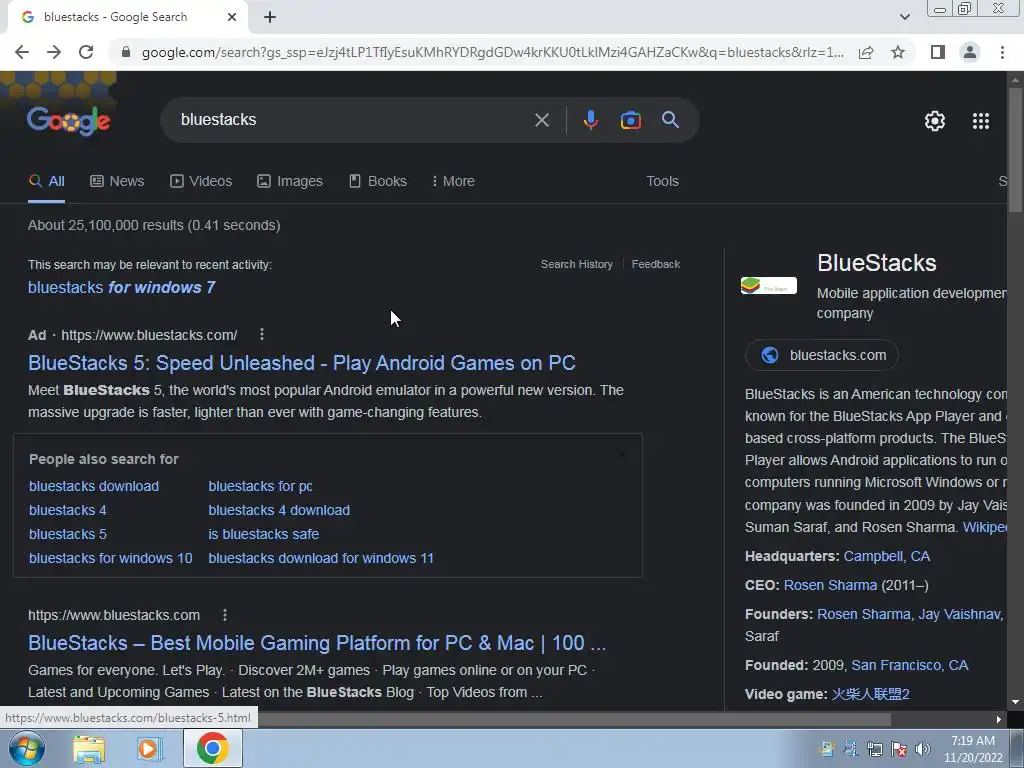Clear the search box text
1024x768 pixels.
[x=541, y=120]
